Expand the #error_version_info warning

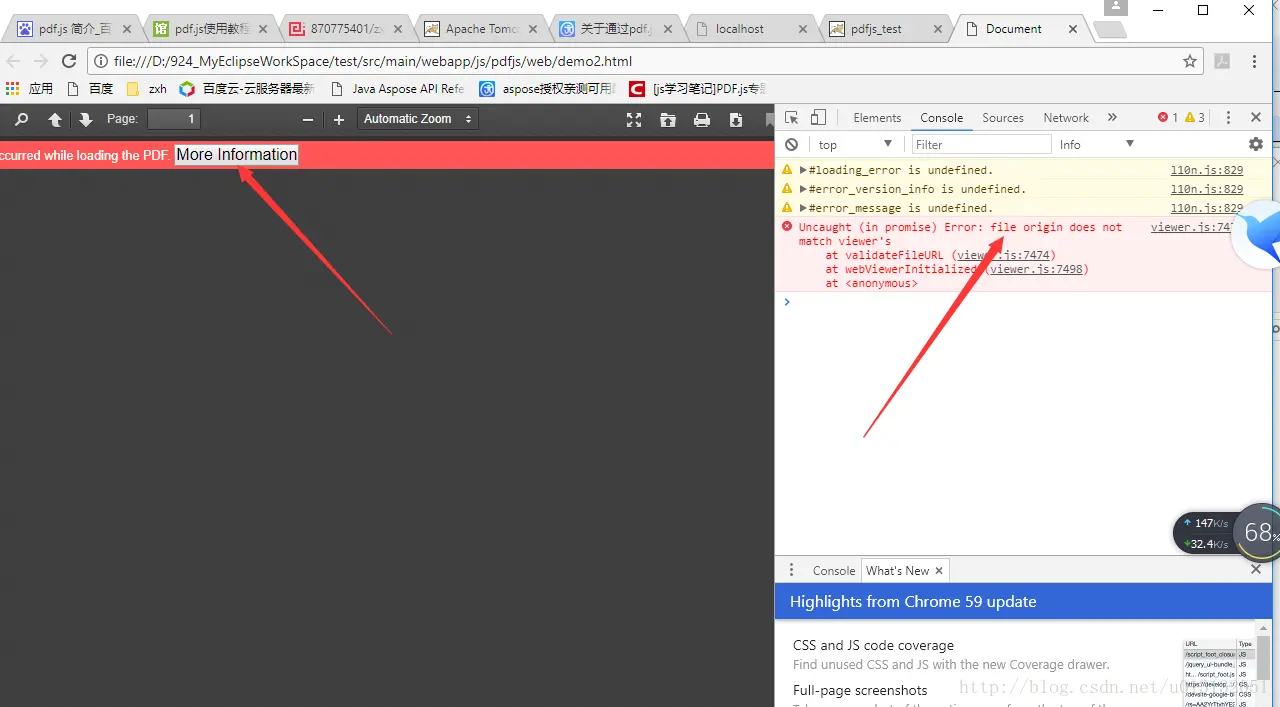[x=803, y=189]
